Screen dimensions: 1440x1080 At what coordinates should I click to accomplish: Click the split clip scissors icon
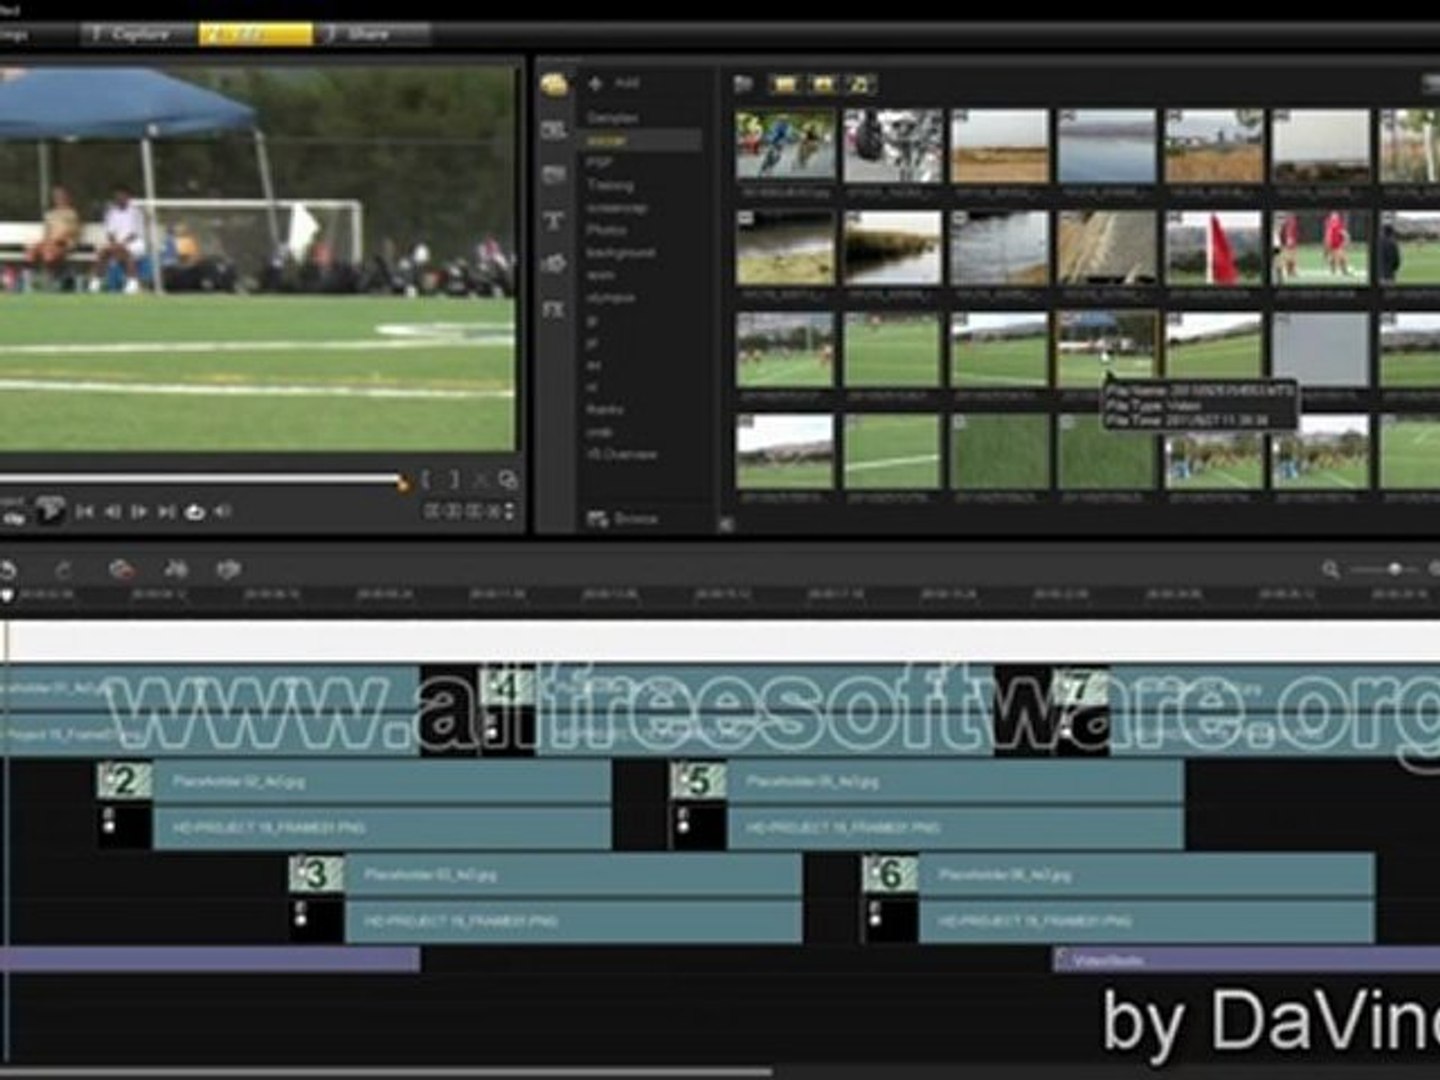pyautogui.click(x=480, y=481)
